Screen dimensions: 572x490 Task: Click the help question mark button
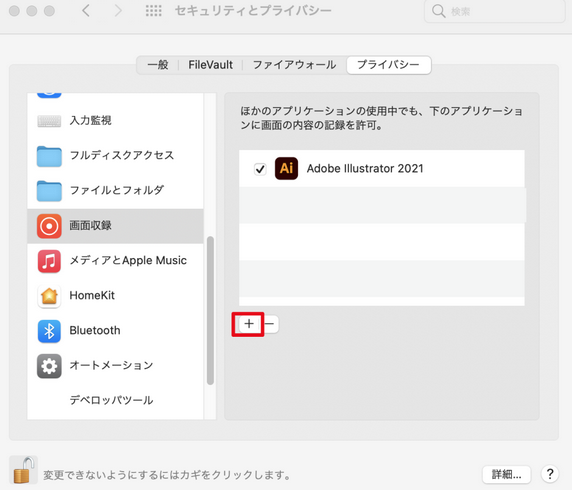pos(550,474)
